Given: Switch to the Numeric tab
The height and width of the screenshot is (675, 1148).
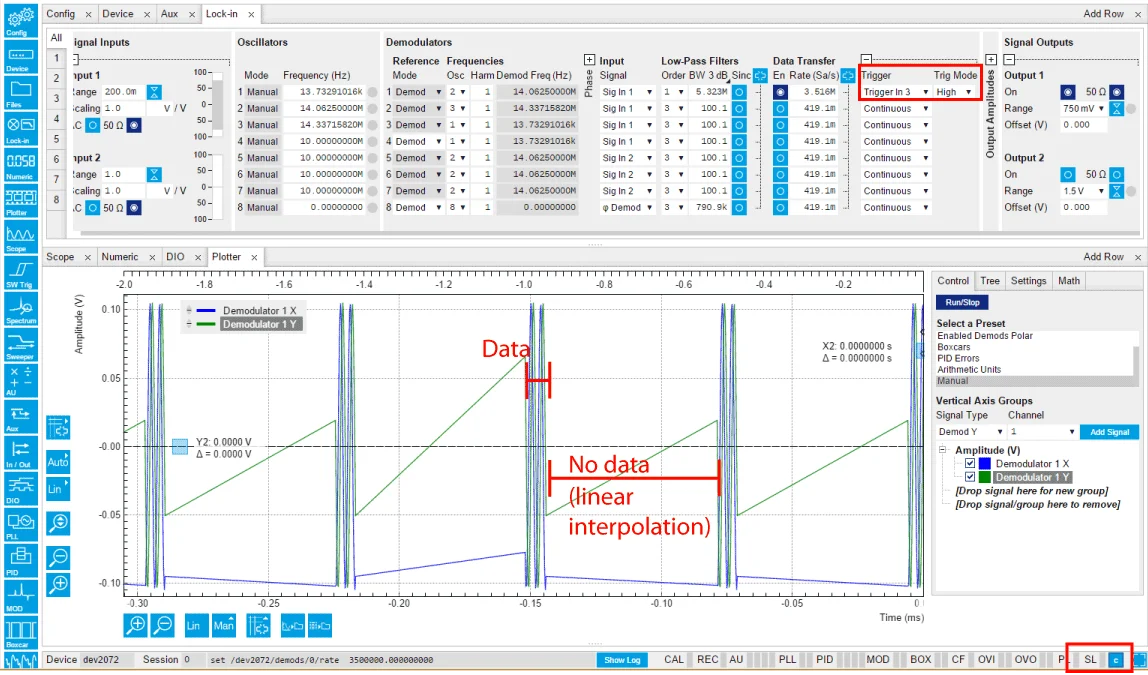Looking at the screenshot, I should 120,257.
